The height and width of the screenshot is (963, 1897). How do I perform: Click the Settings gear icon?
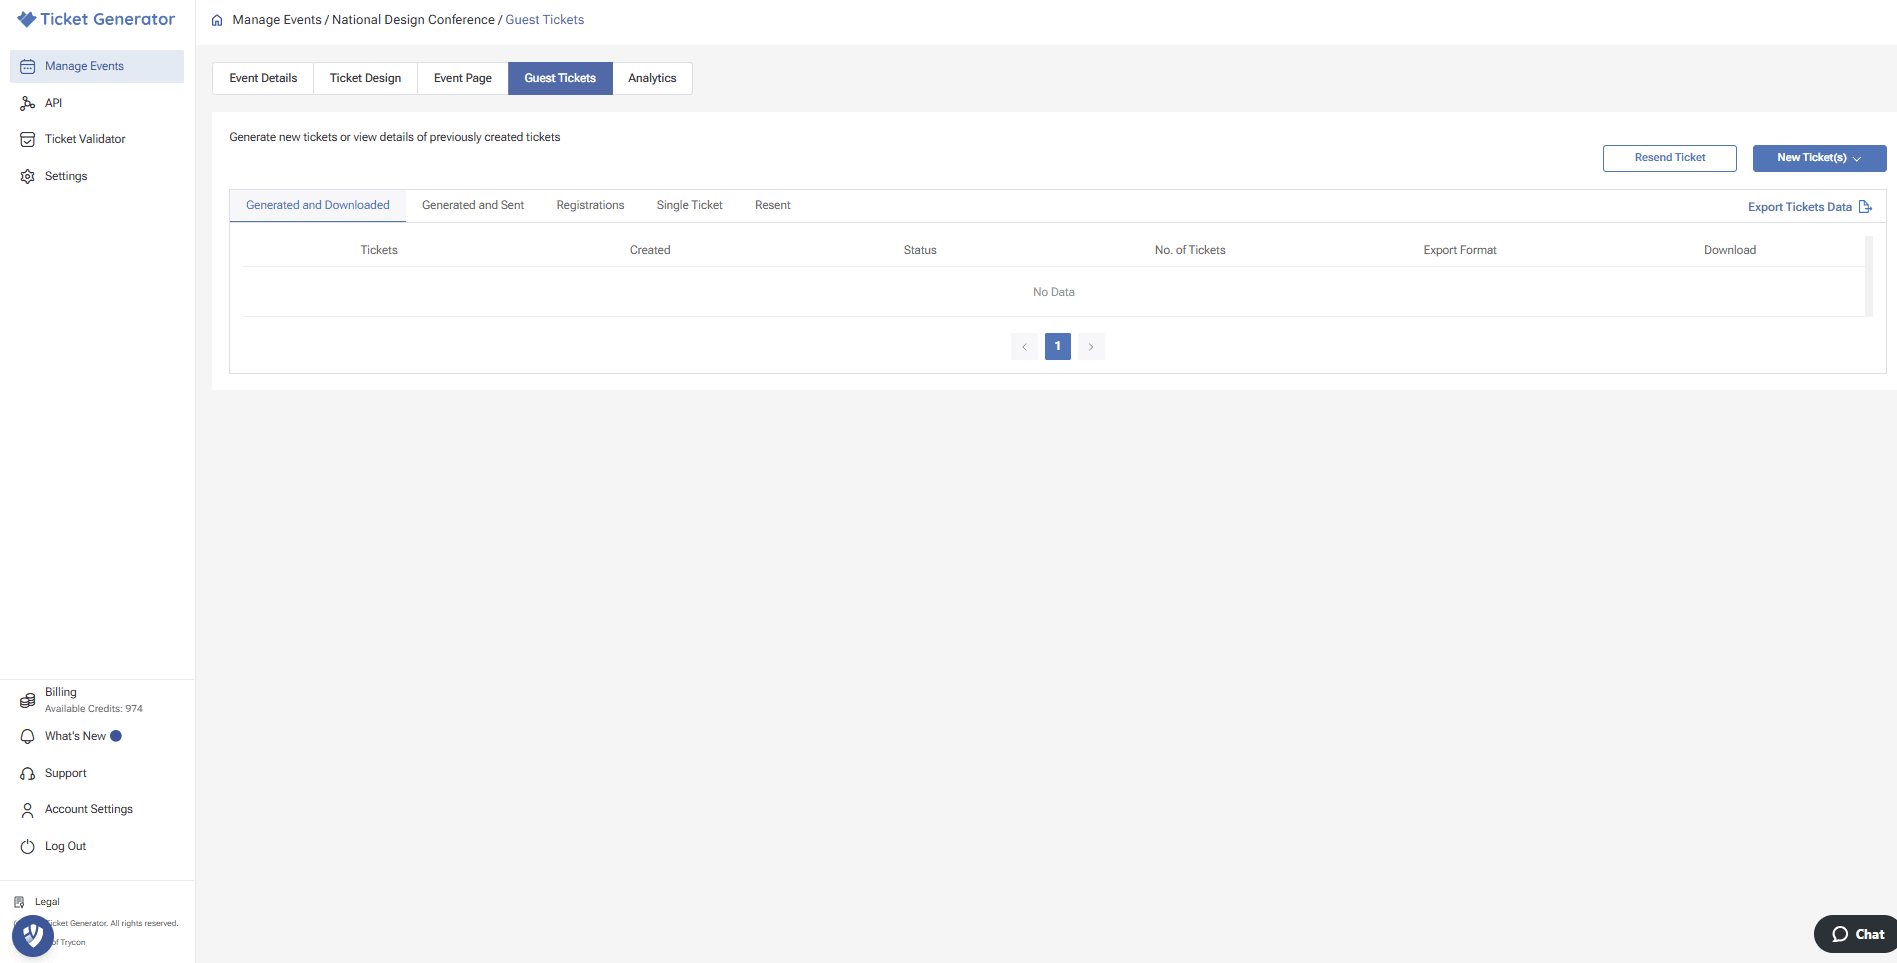pyautogui.click(x=28, y=176)
